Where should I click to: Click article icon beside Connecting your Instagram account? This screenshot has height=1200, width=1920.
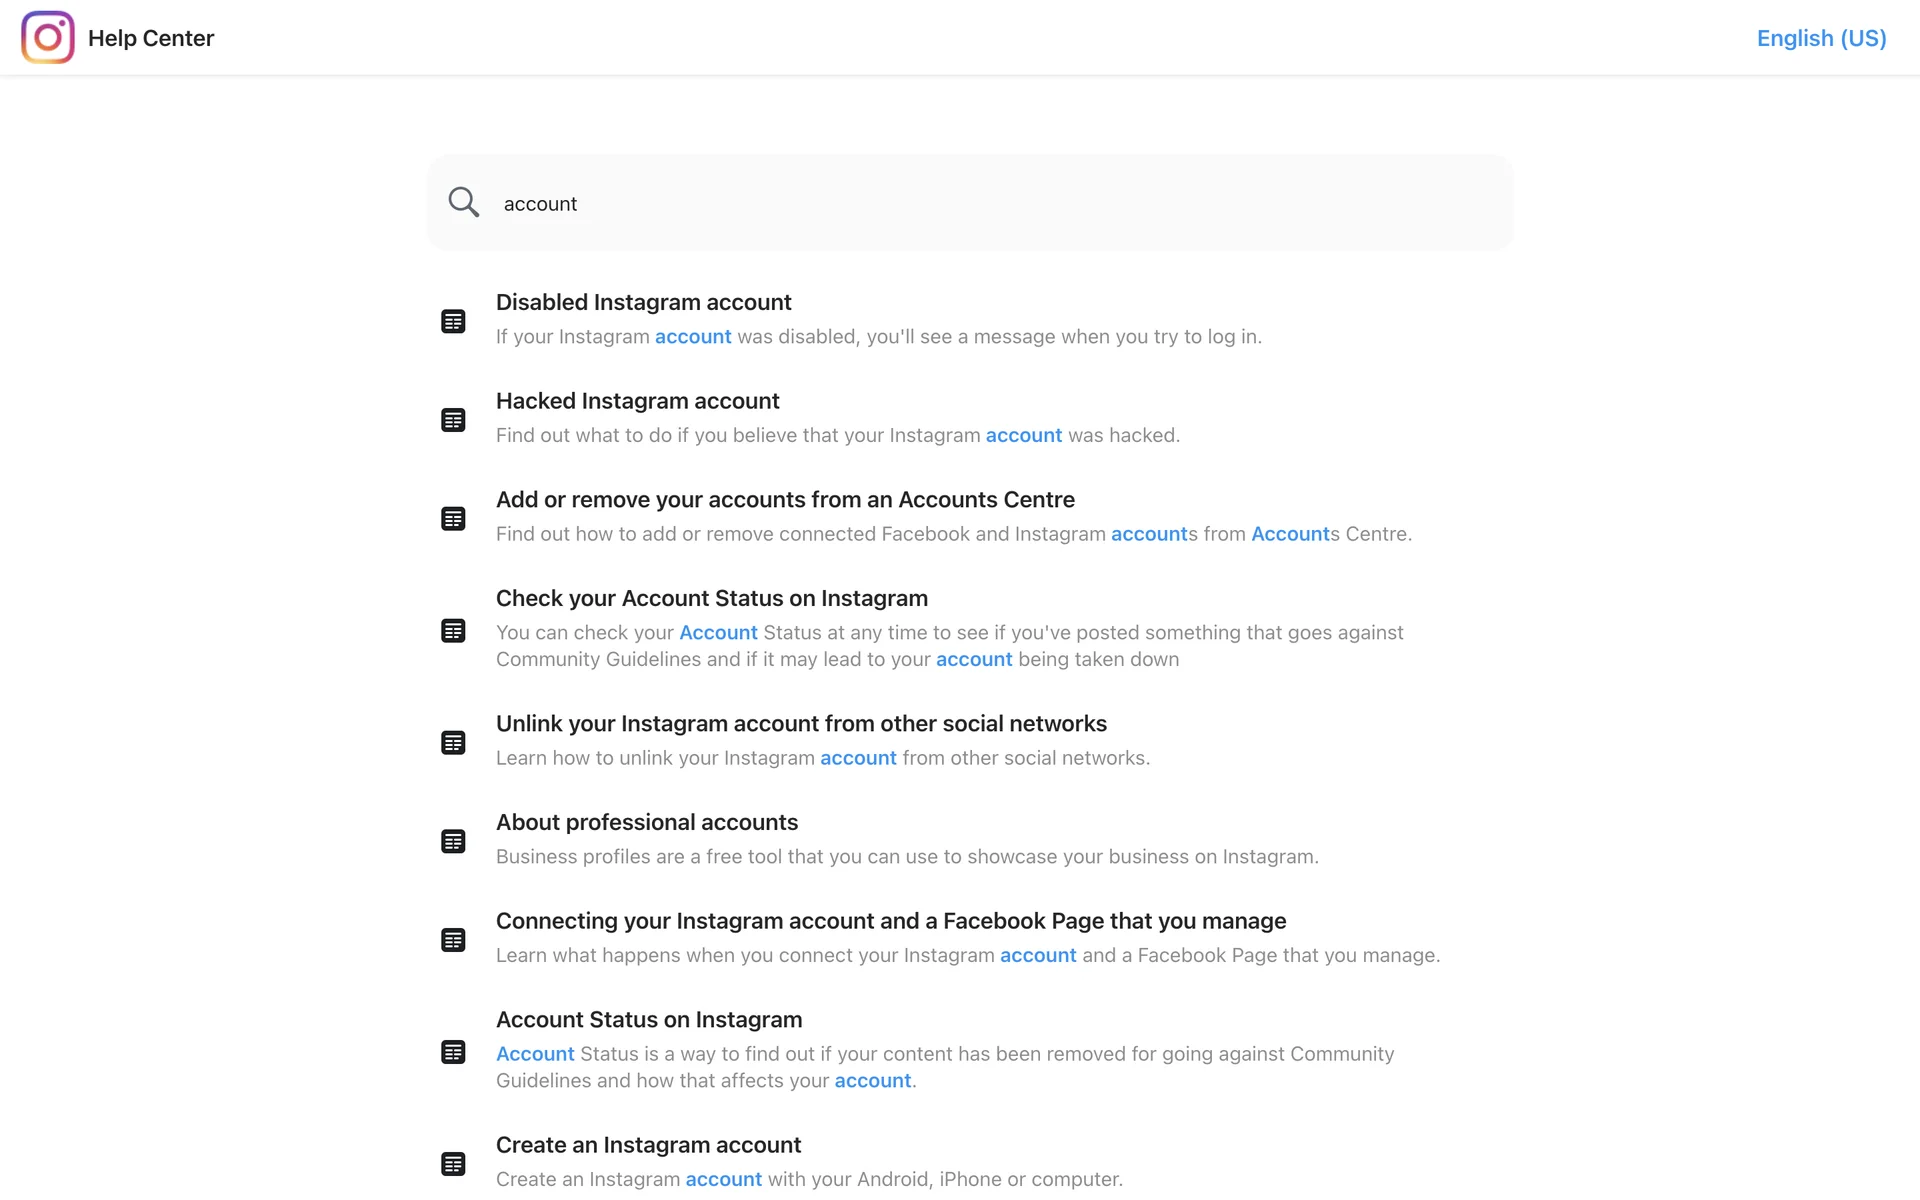coord(453,940)
